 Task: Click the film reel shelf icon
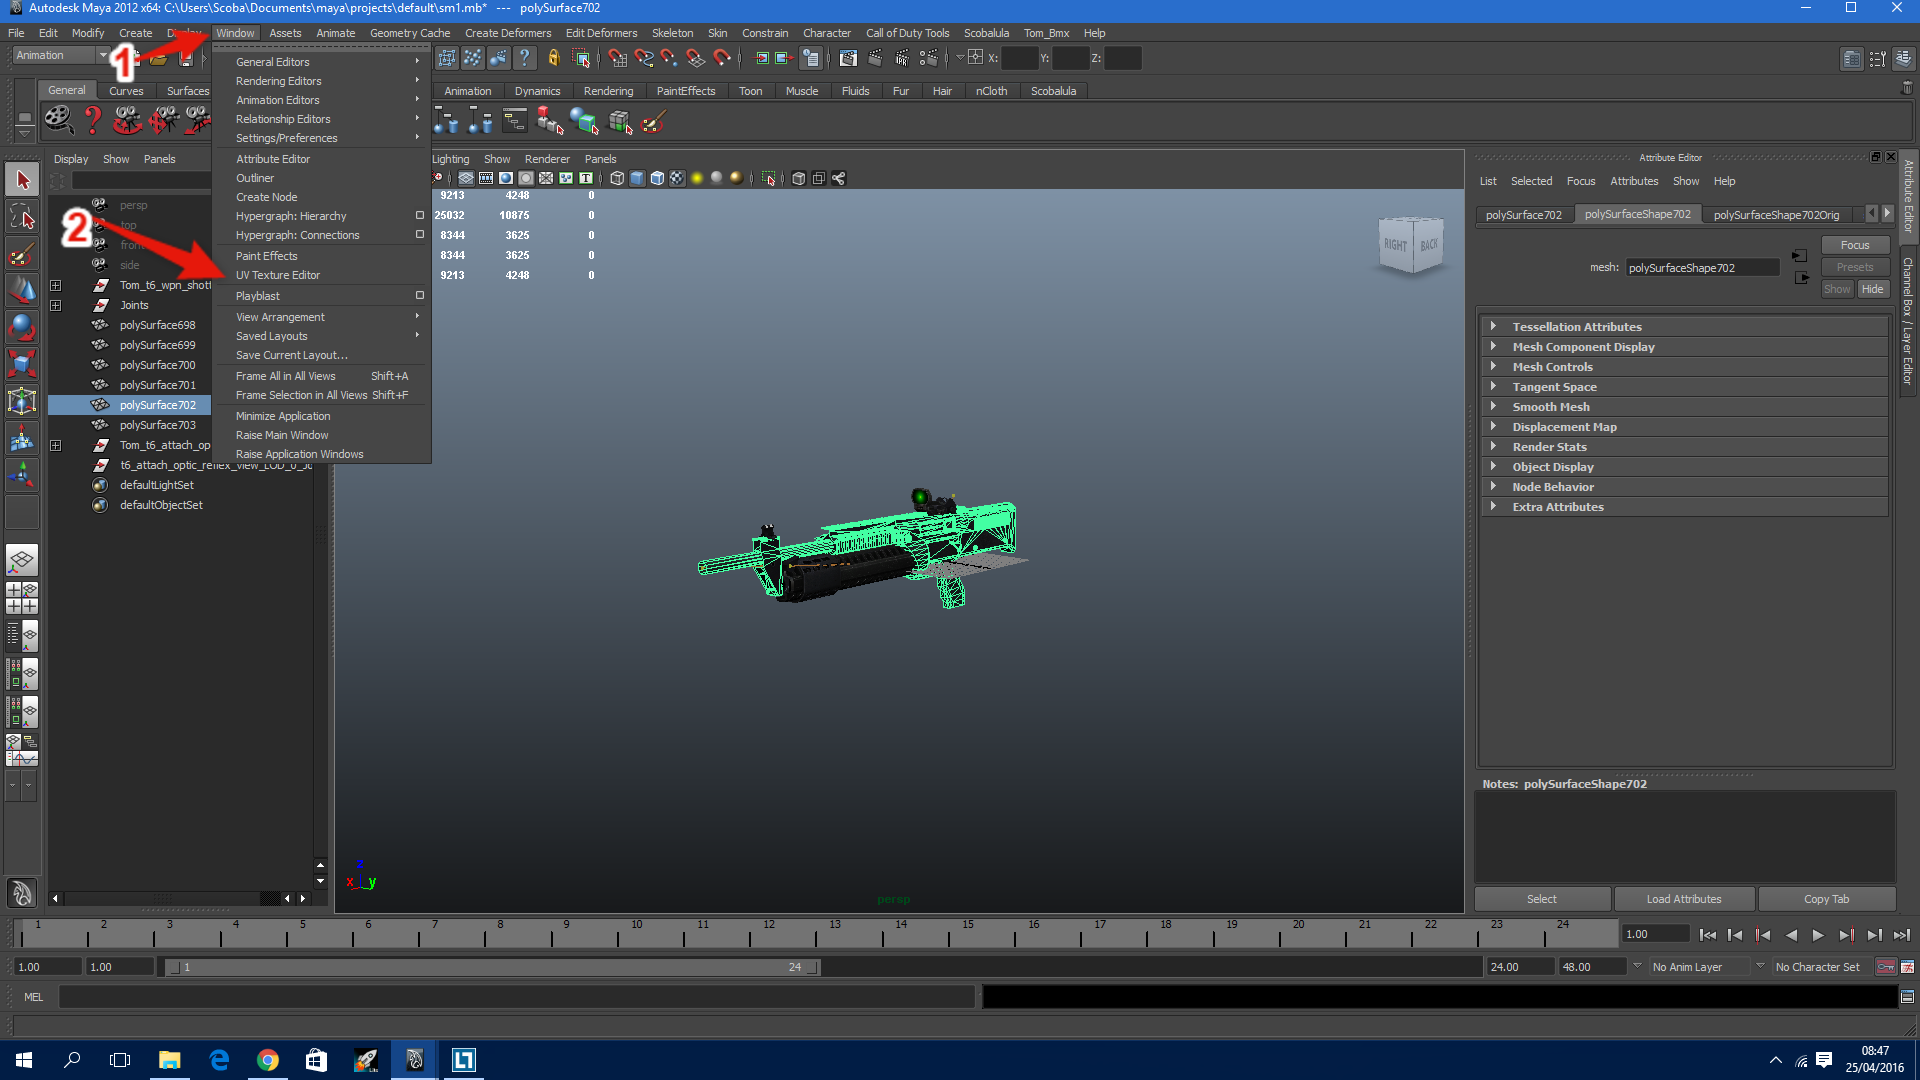tap(59, 121)
